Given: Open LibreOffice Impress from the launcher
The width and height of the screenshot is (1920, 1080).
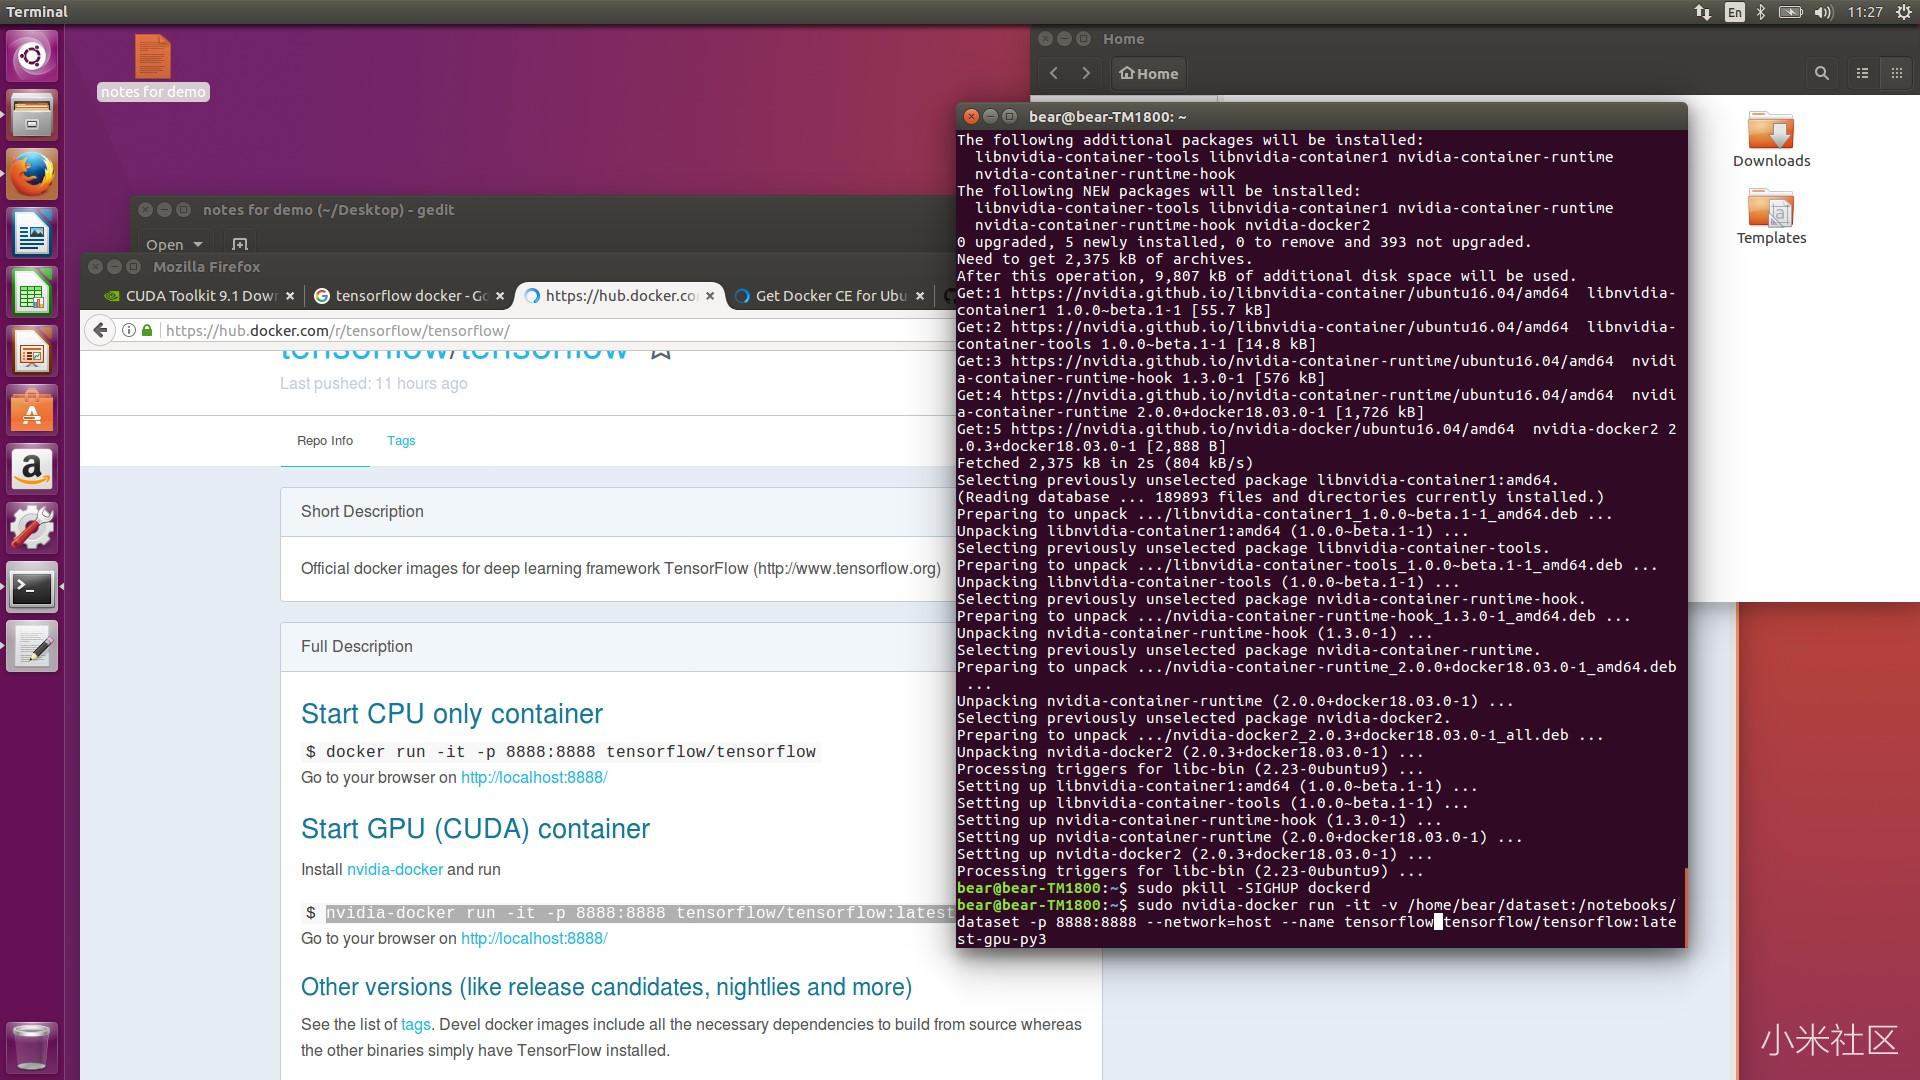Looking at the screenshot, I should 32,352.
